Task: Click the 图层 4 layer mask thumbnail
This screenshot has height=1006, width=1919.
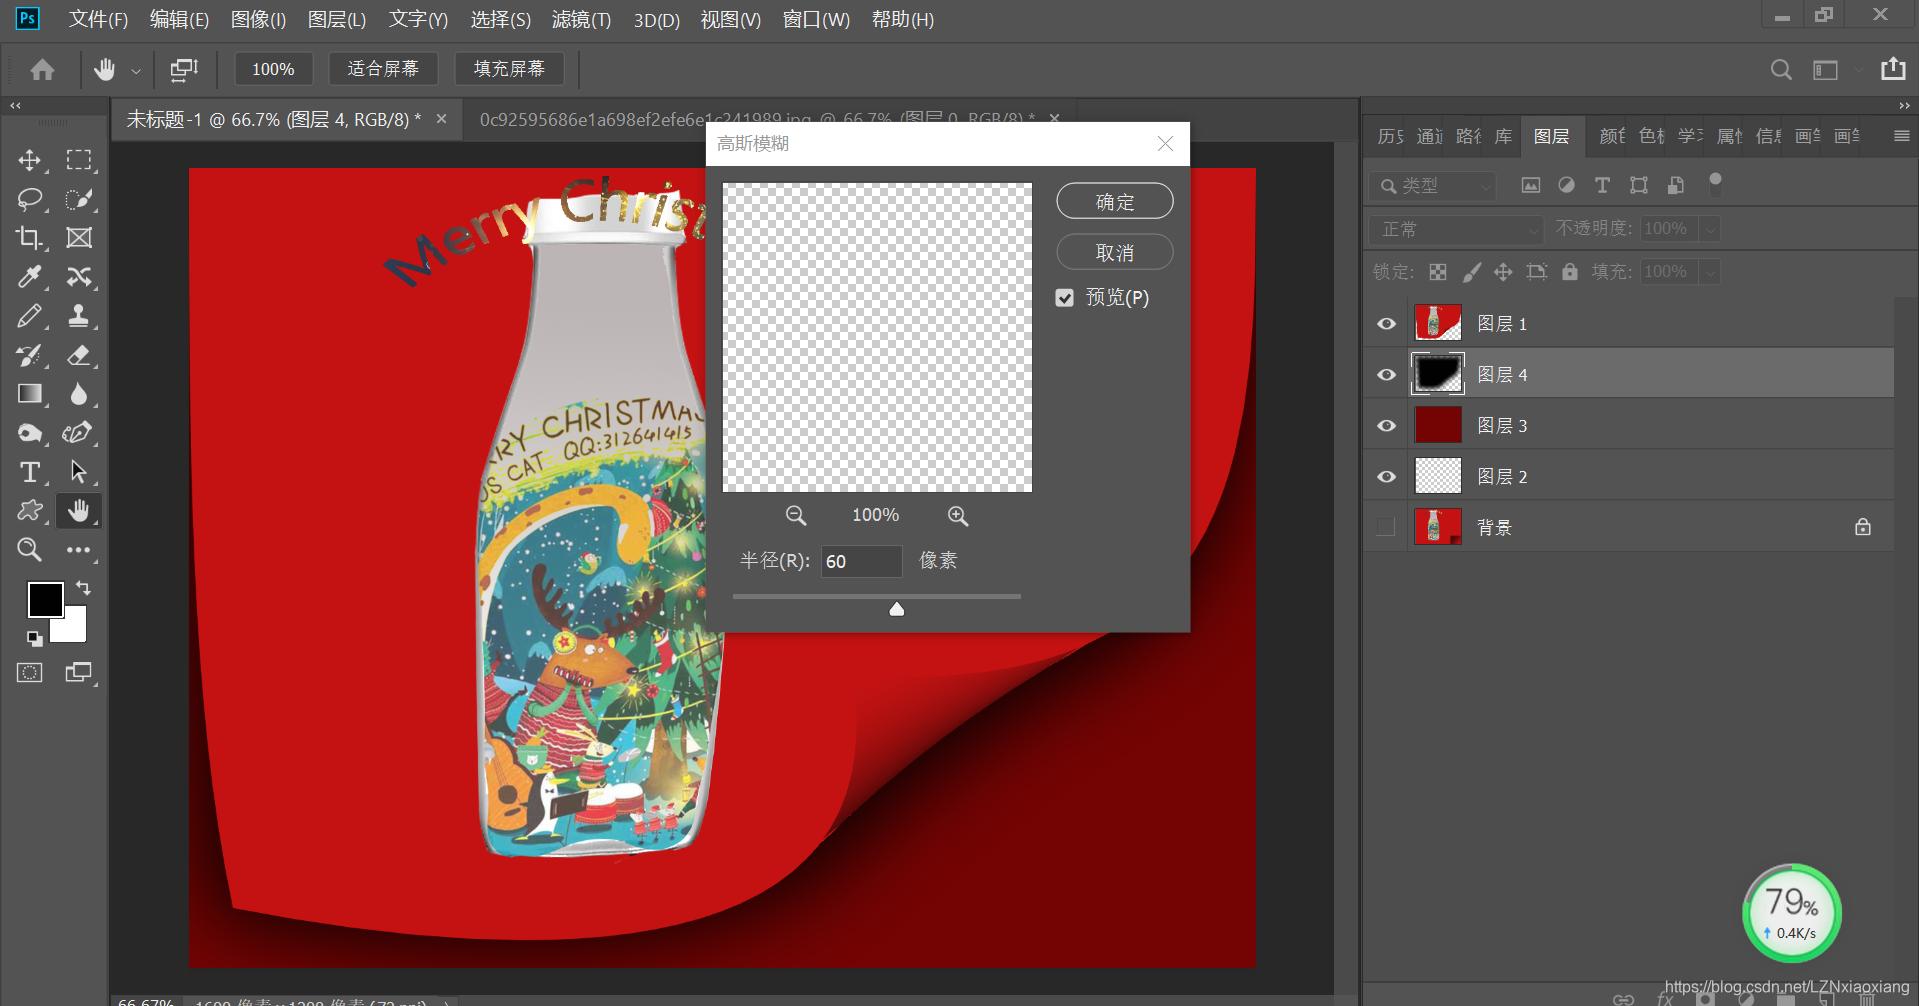Action: [1437, 373]
